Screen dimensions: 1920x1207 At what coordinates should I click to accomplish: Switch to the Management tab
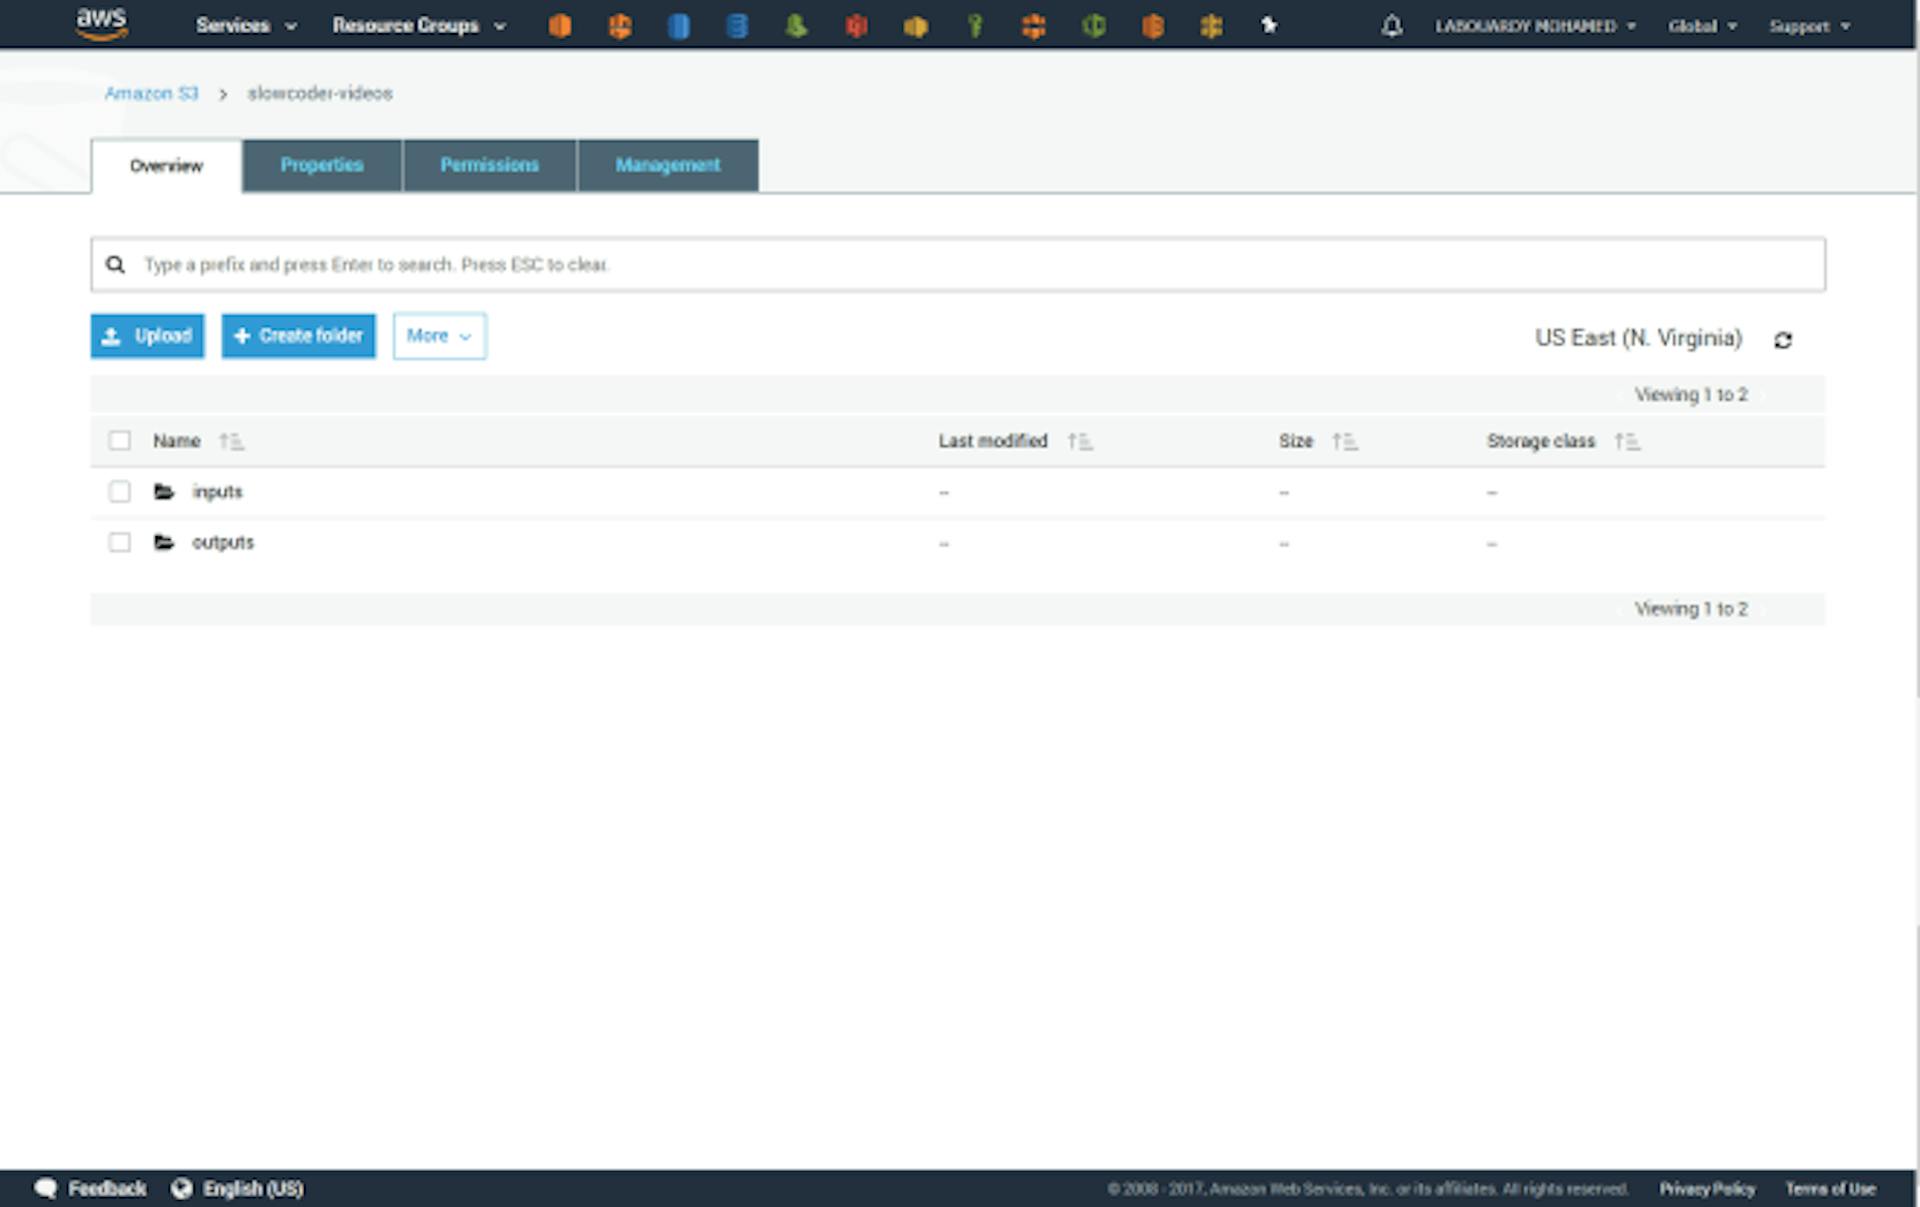[x=668, y=165]
